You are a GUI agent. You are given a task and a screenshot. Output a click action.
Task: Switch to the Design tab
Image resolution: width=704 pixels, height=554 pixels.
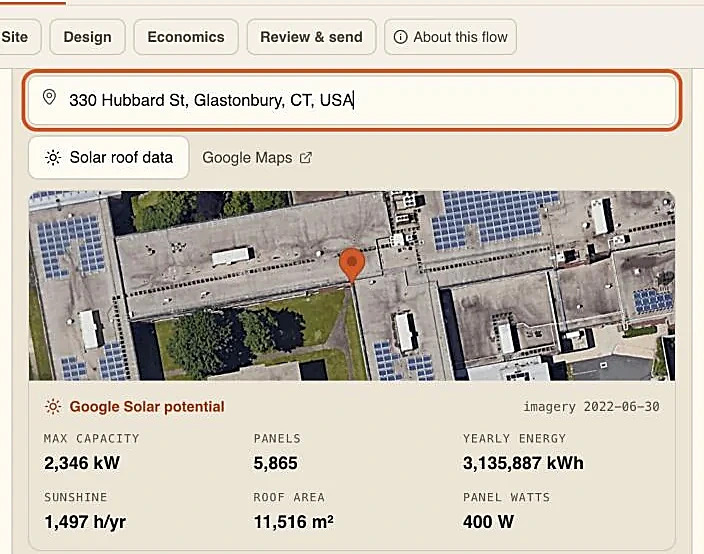(x=88, y=37)
